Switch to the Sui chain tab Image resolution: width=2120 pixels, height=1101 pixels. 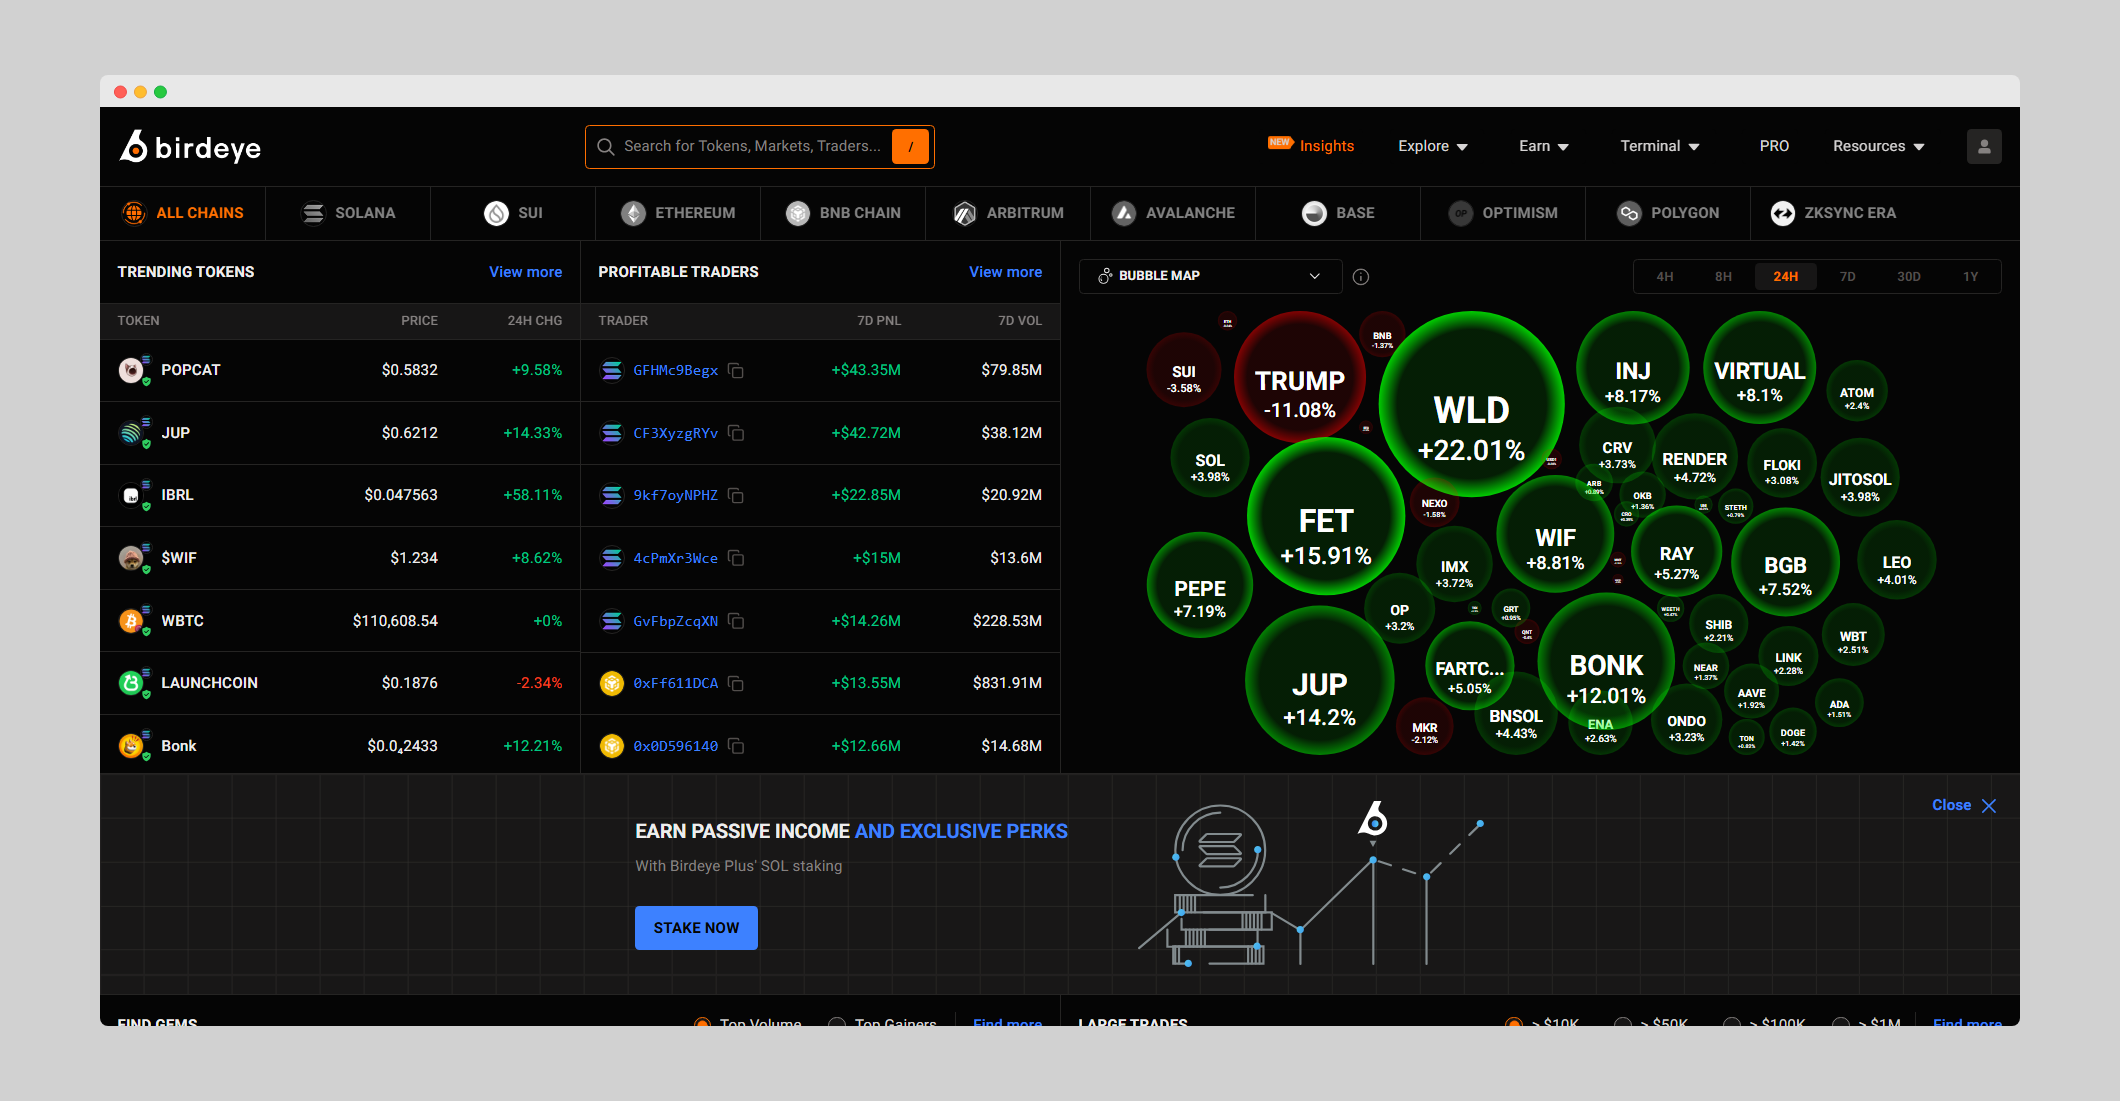coord(513,213)
